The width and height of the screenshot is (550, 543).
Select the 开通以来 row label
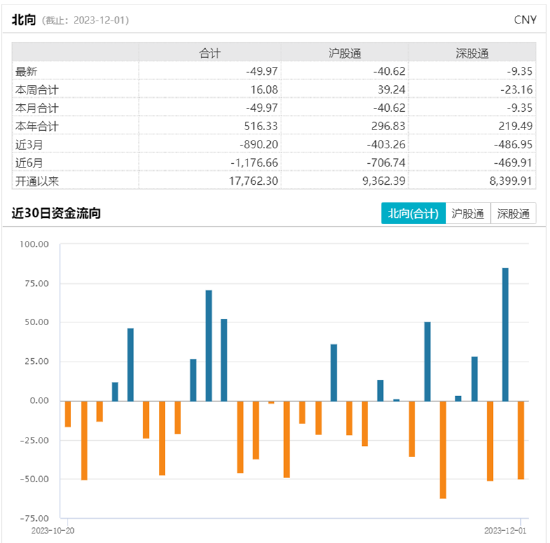click(x=36, y=181)
